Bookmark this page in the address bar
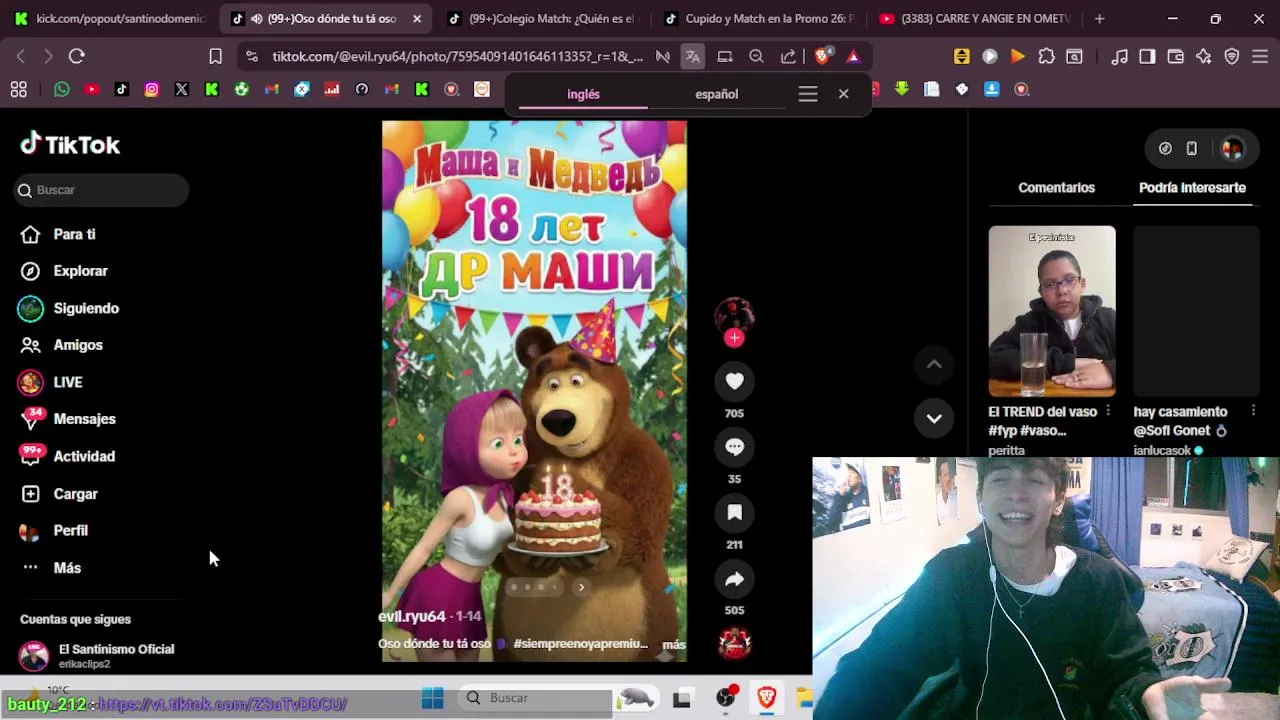Screen dimensions: 1280x720 (215, 56)
